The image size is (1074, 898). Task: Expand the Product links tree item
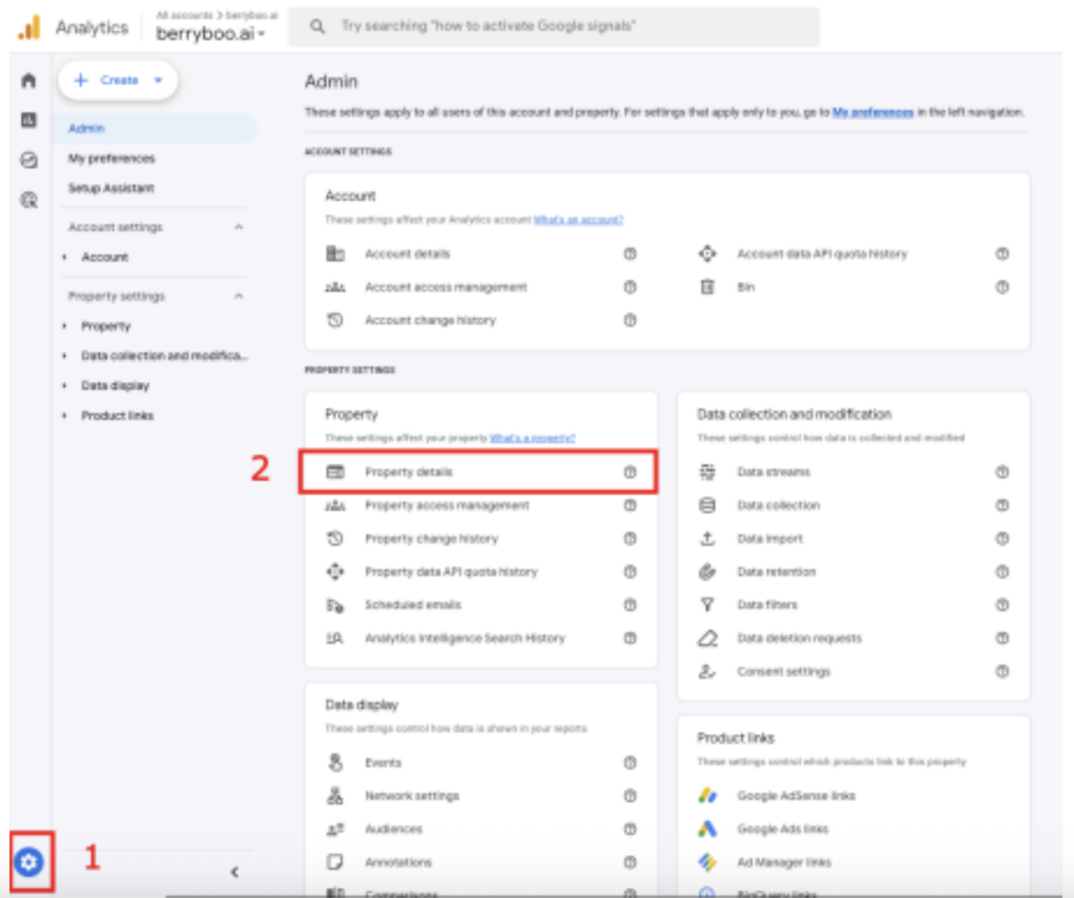(x=116, y=415)
